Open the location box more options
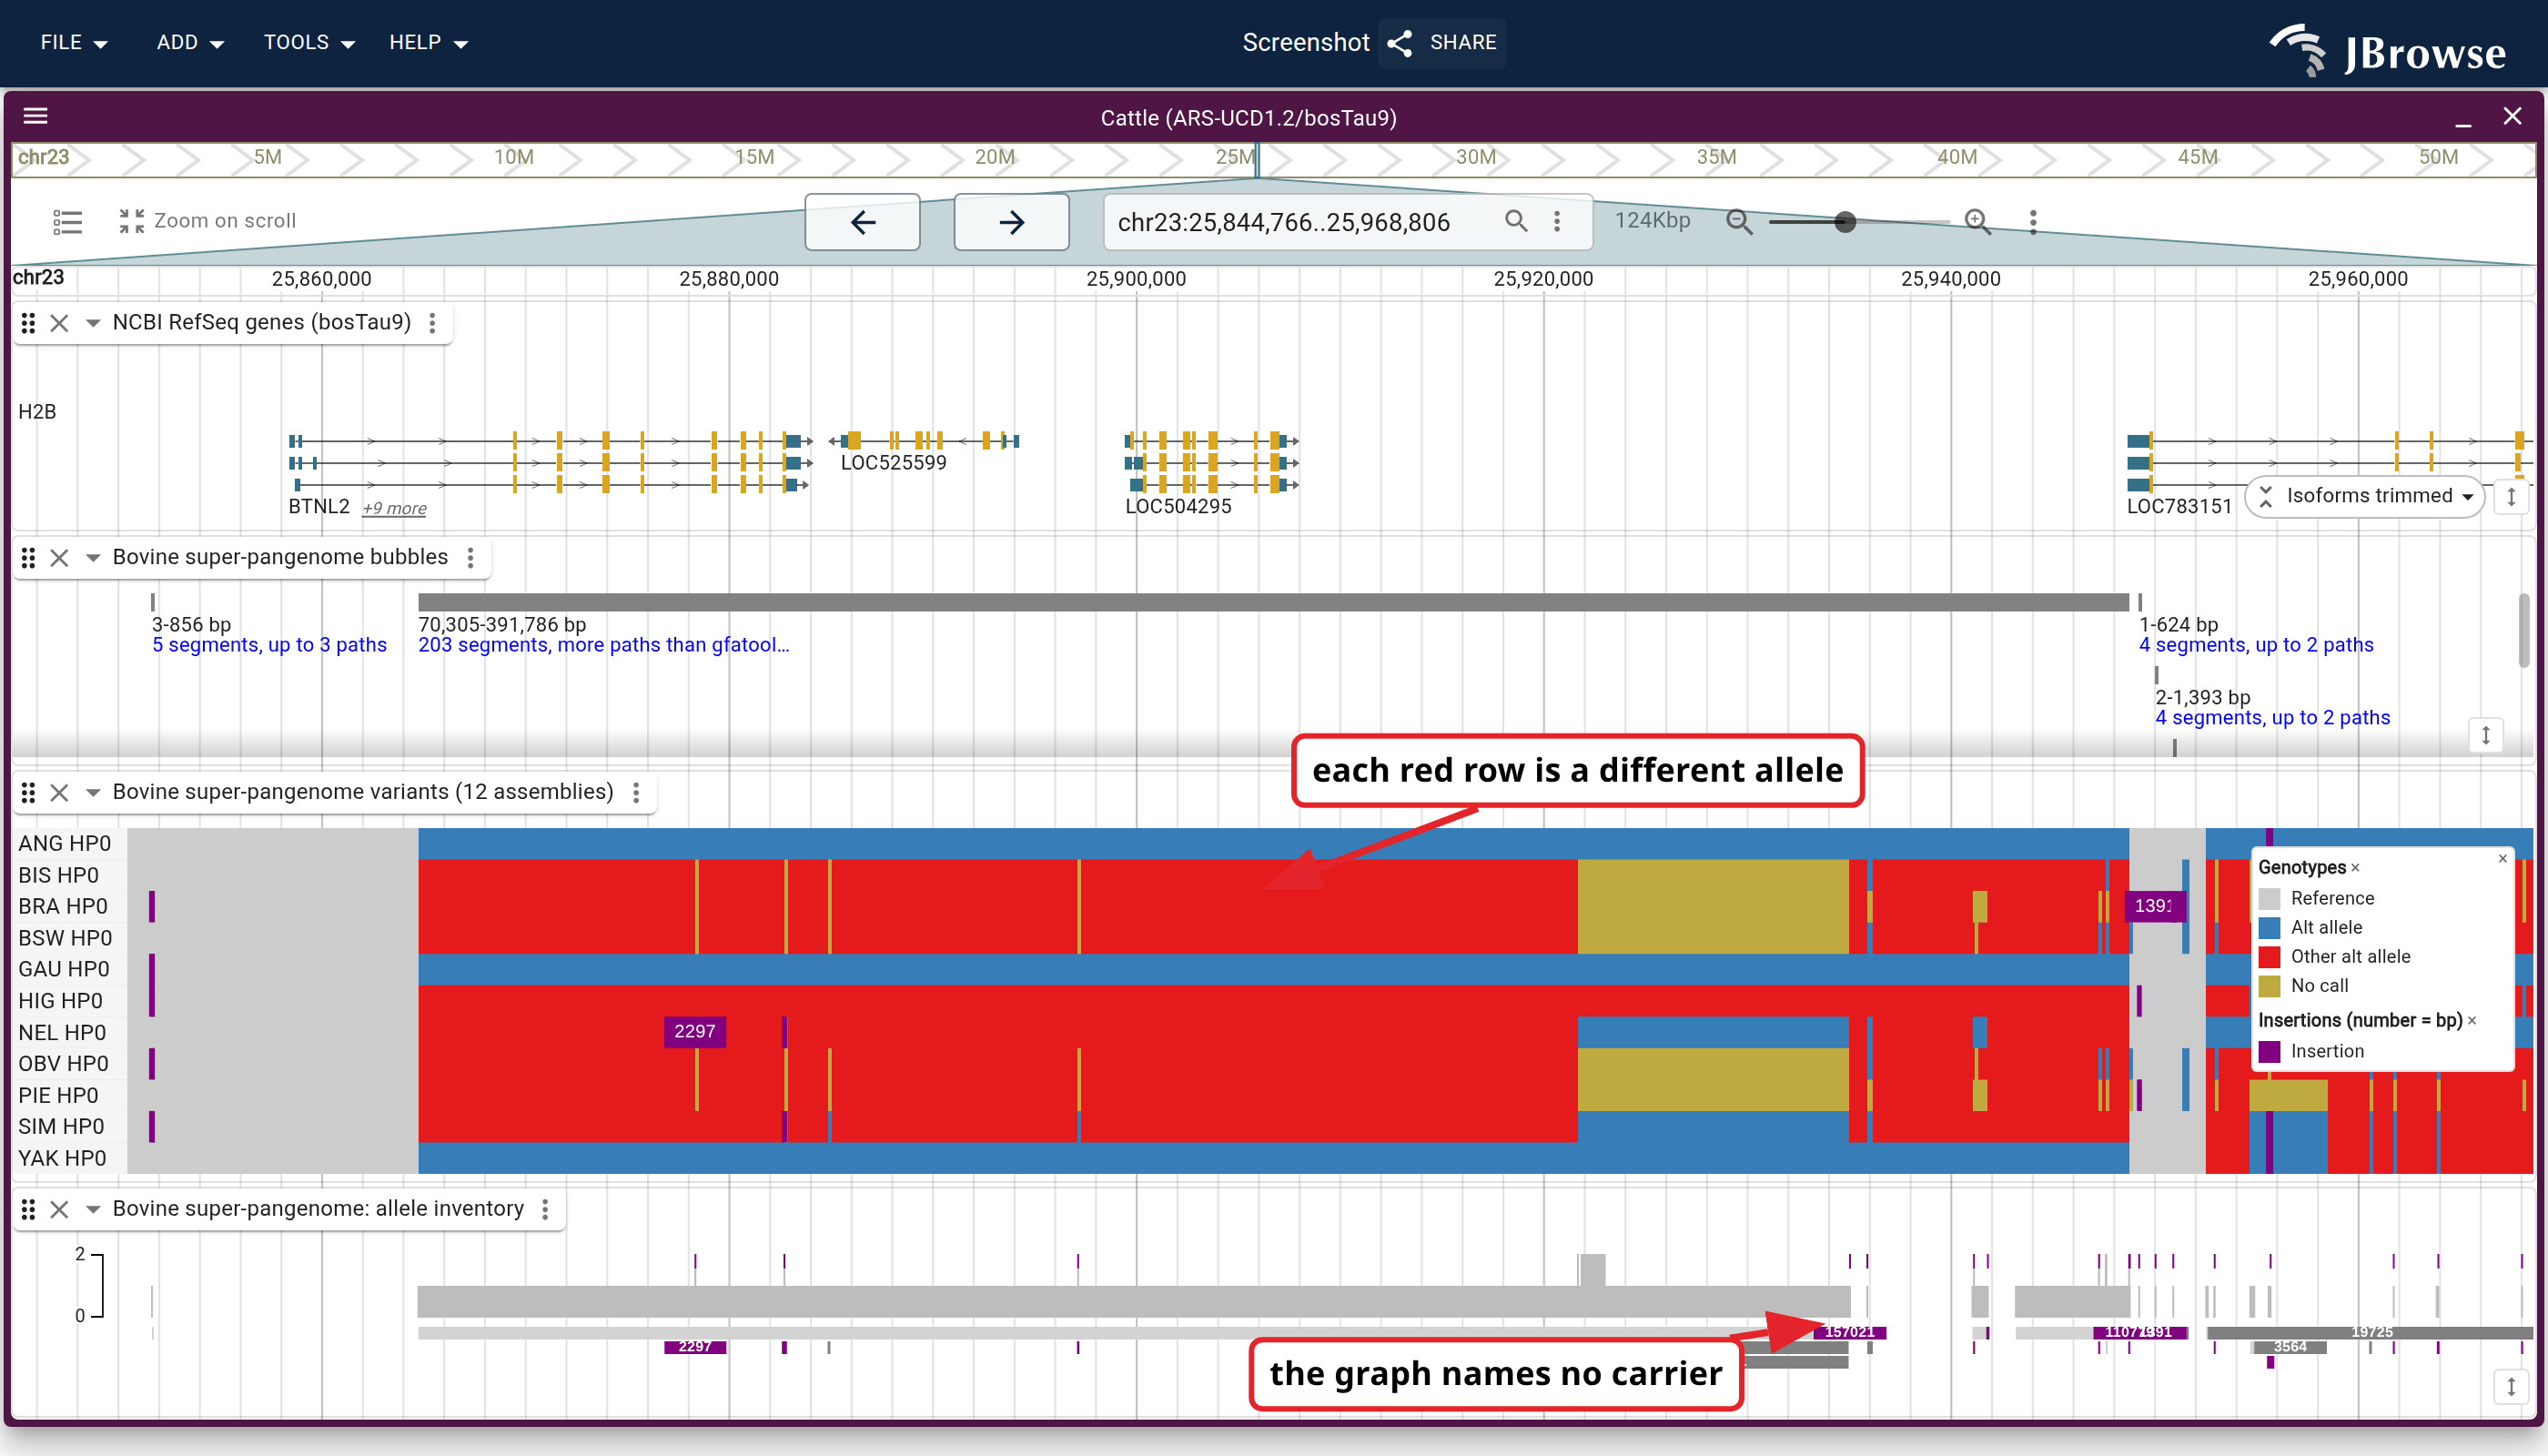Image resolution: width=2548 pixels, height=1456 pixels. click(x=1557, y=221)
